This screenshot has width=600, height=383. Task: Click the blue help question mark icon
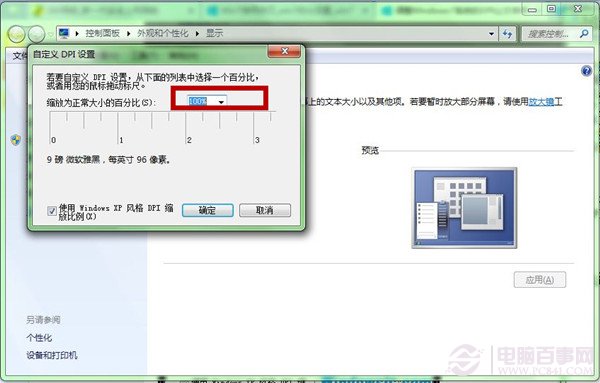586,71
